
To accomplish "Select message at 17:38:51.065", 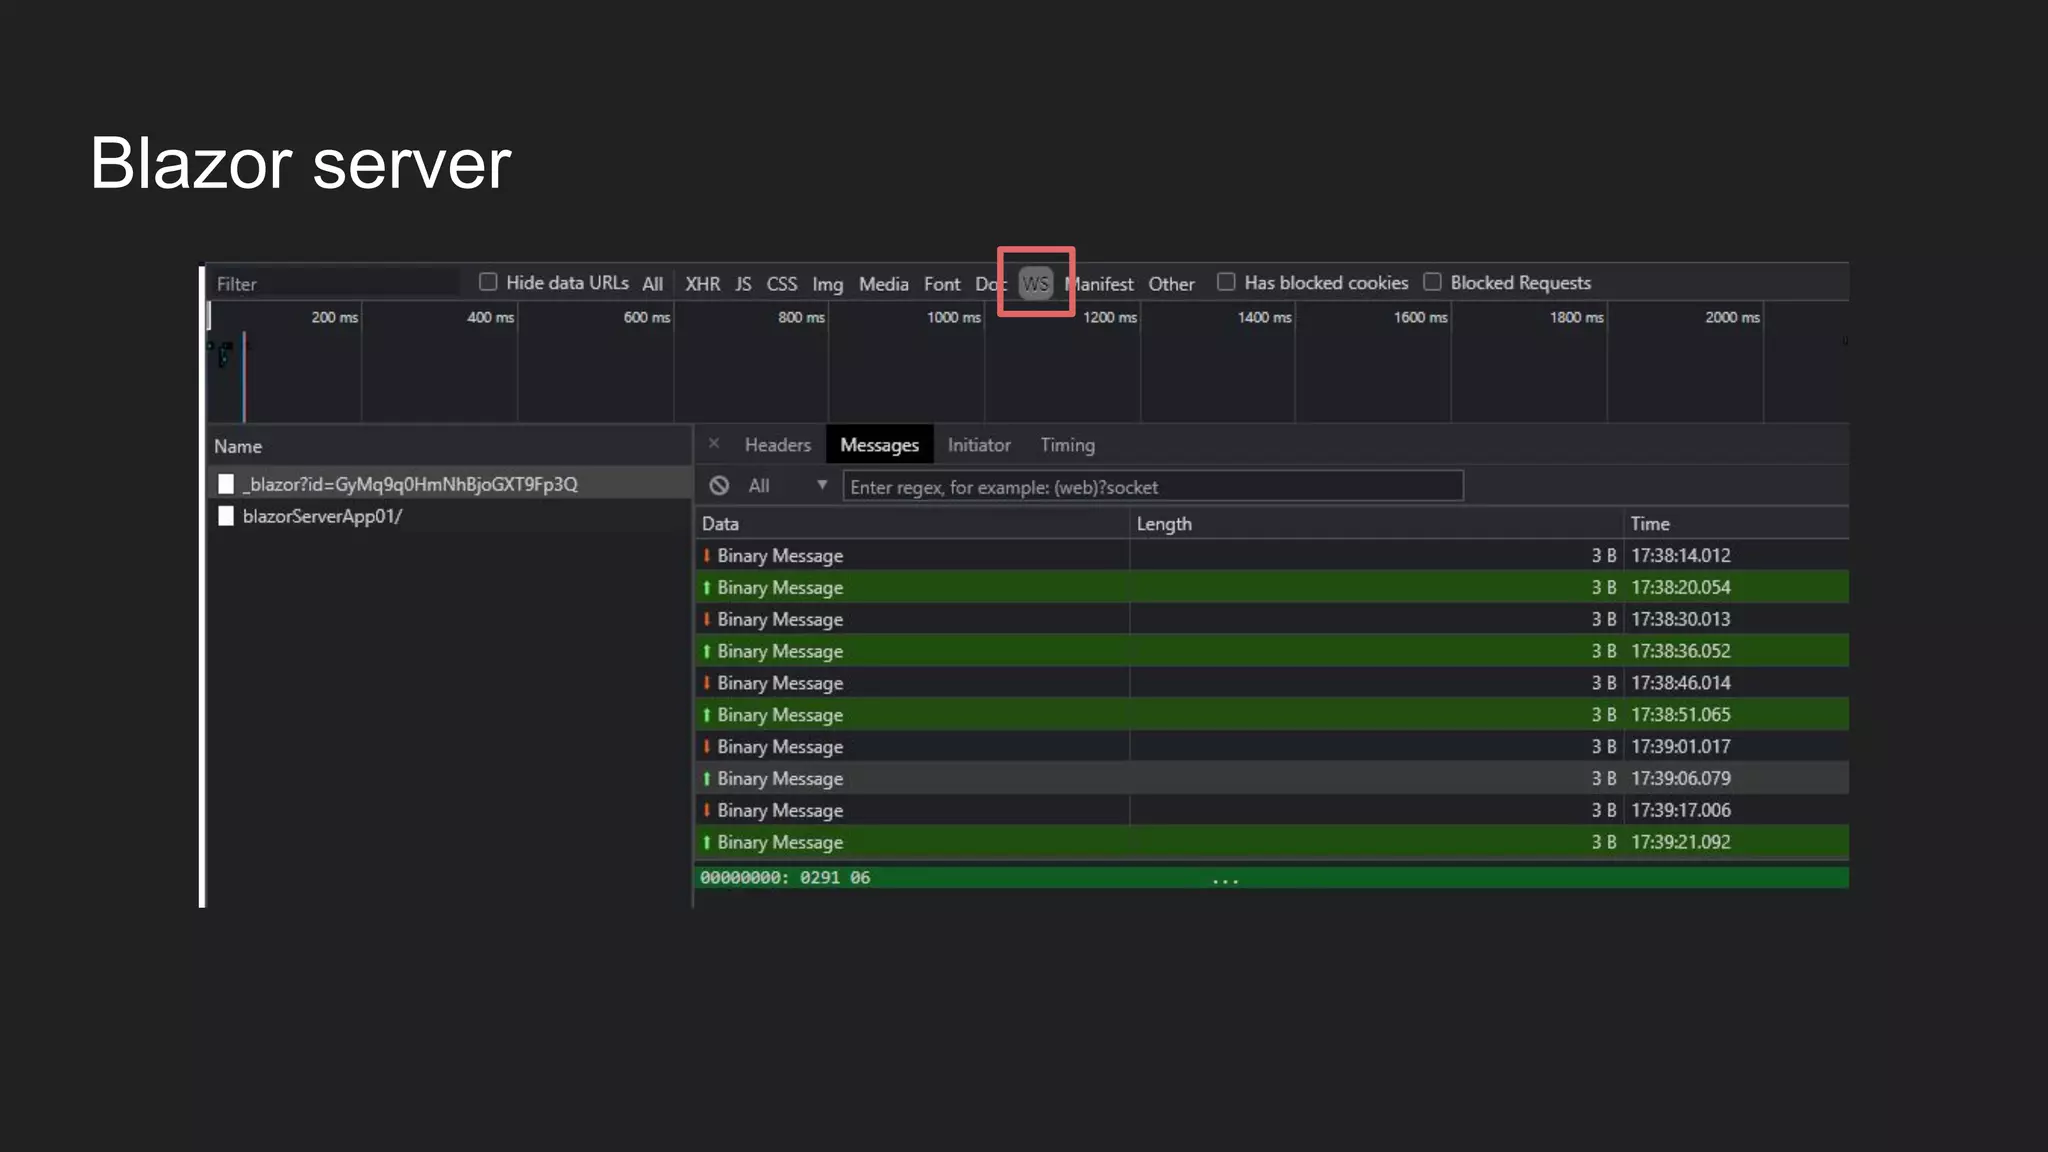I will [x=1272, y=715].
